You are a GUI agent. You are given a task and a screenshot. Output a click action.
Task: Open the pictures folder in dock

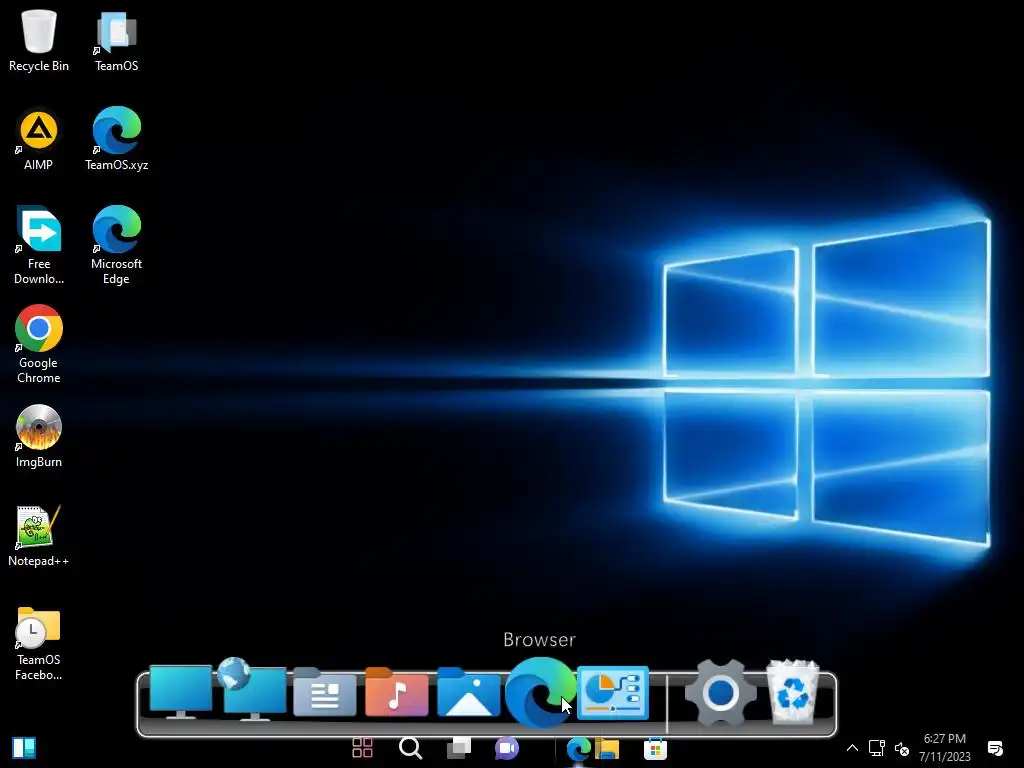click(468, 692)
